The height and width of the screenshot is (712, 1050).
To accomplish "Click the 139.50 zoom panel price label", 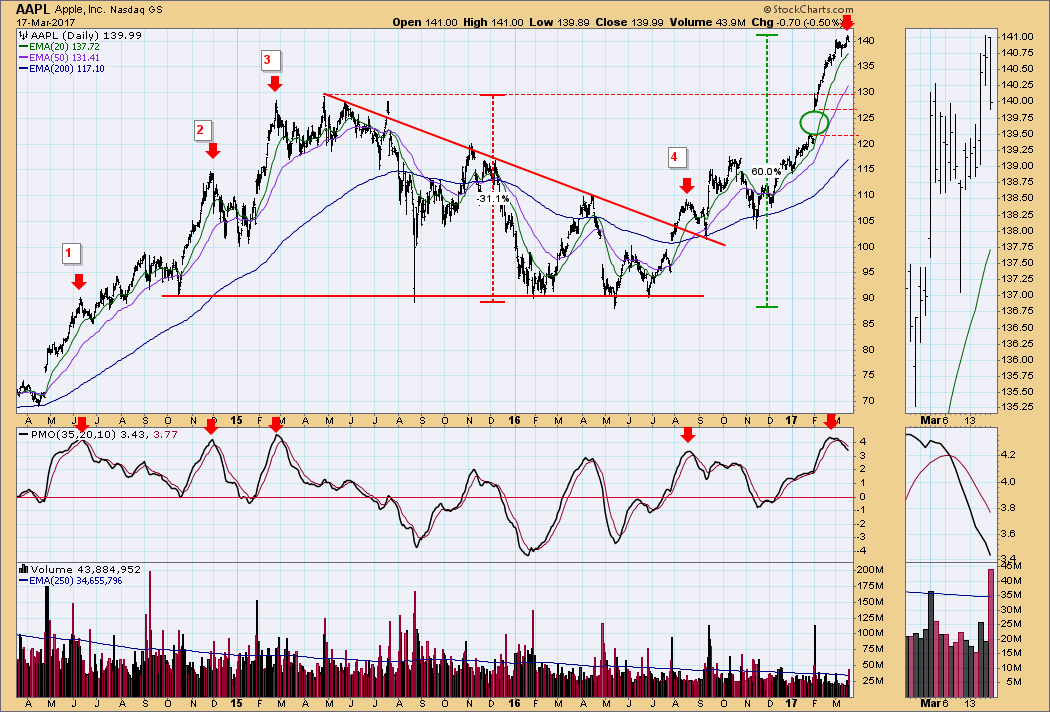I will pos(1017,133).
